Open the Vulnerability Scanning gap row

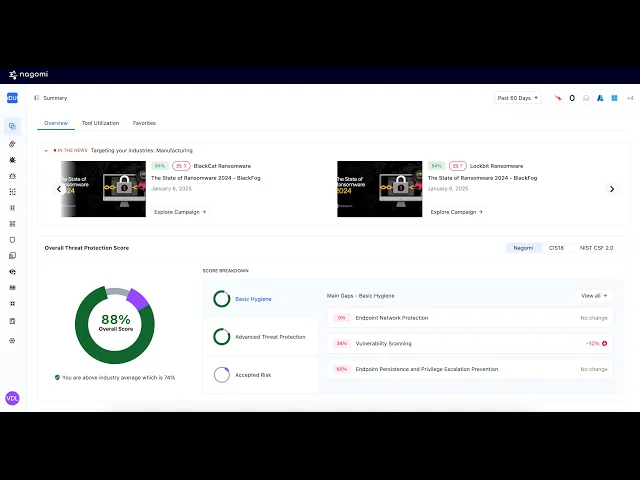click(x=470, y=344)
